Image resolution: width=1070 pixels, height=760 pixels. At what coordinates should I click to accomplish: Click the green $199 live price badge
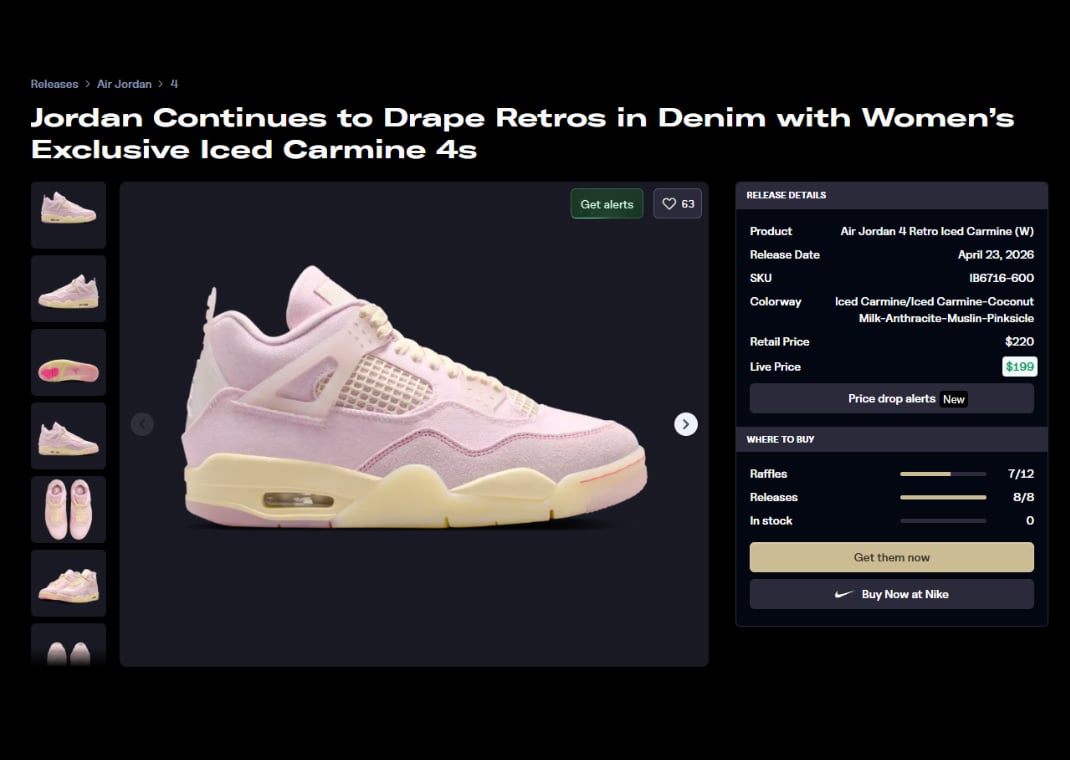click(1020, 366)
